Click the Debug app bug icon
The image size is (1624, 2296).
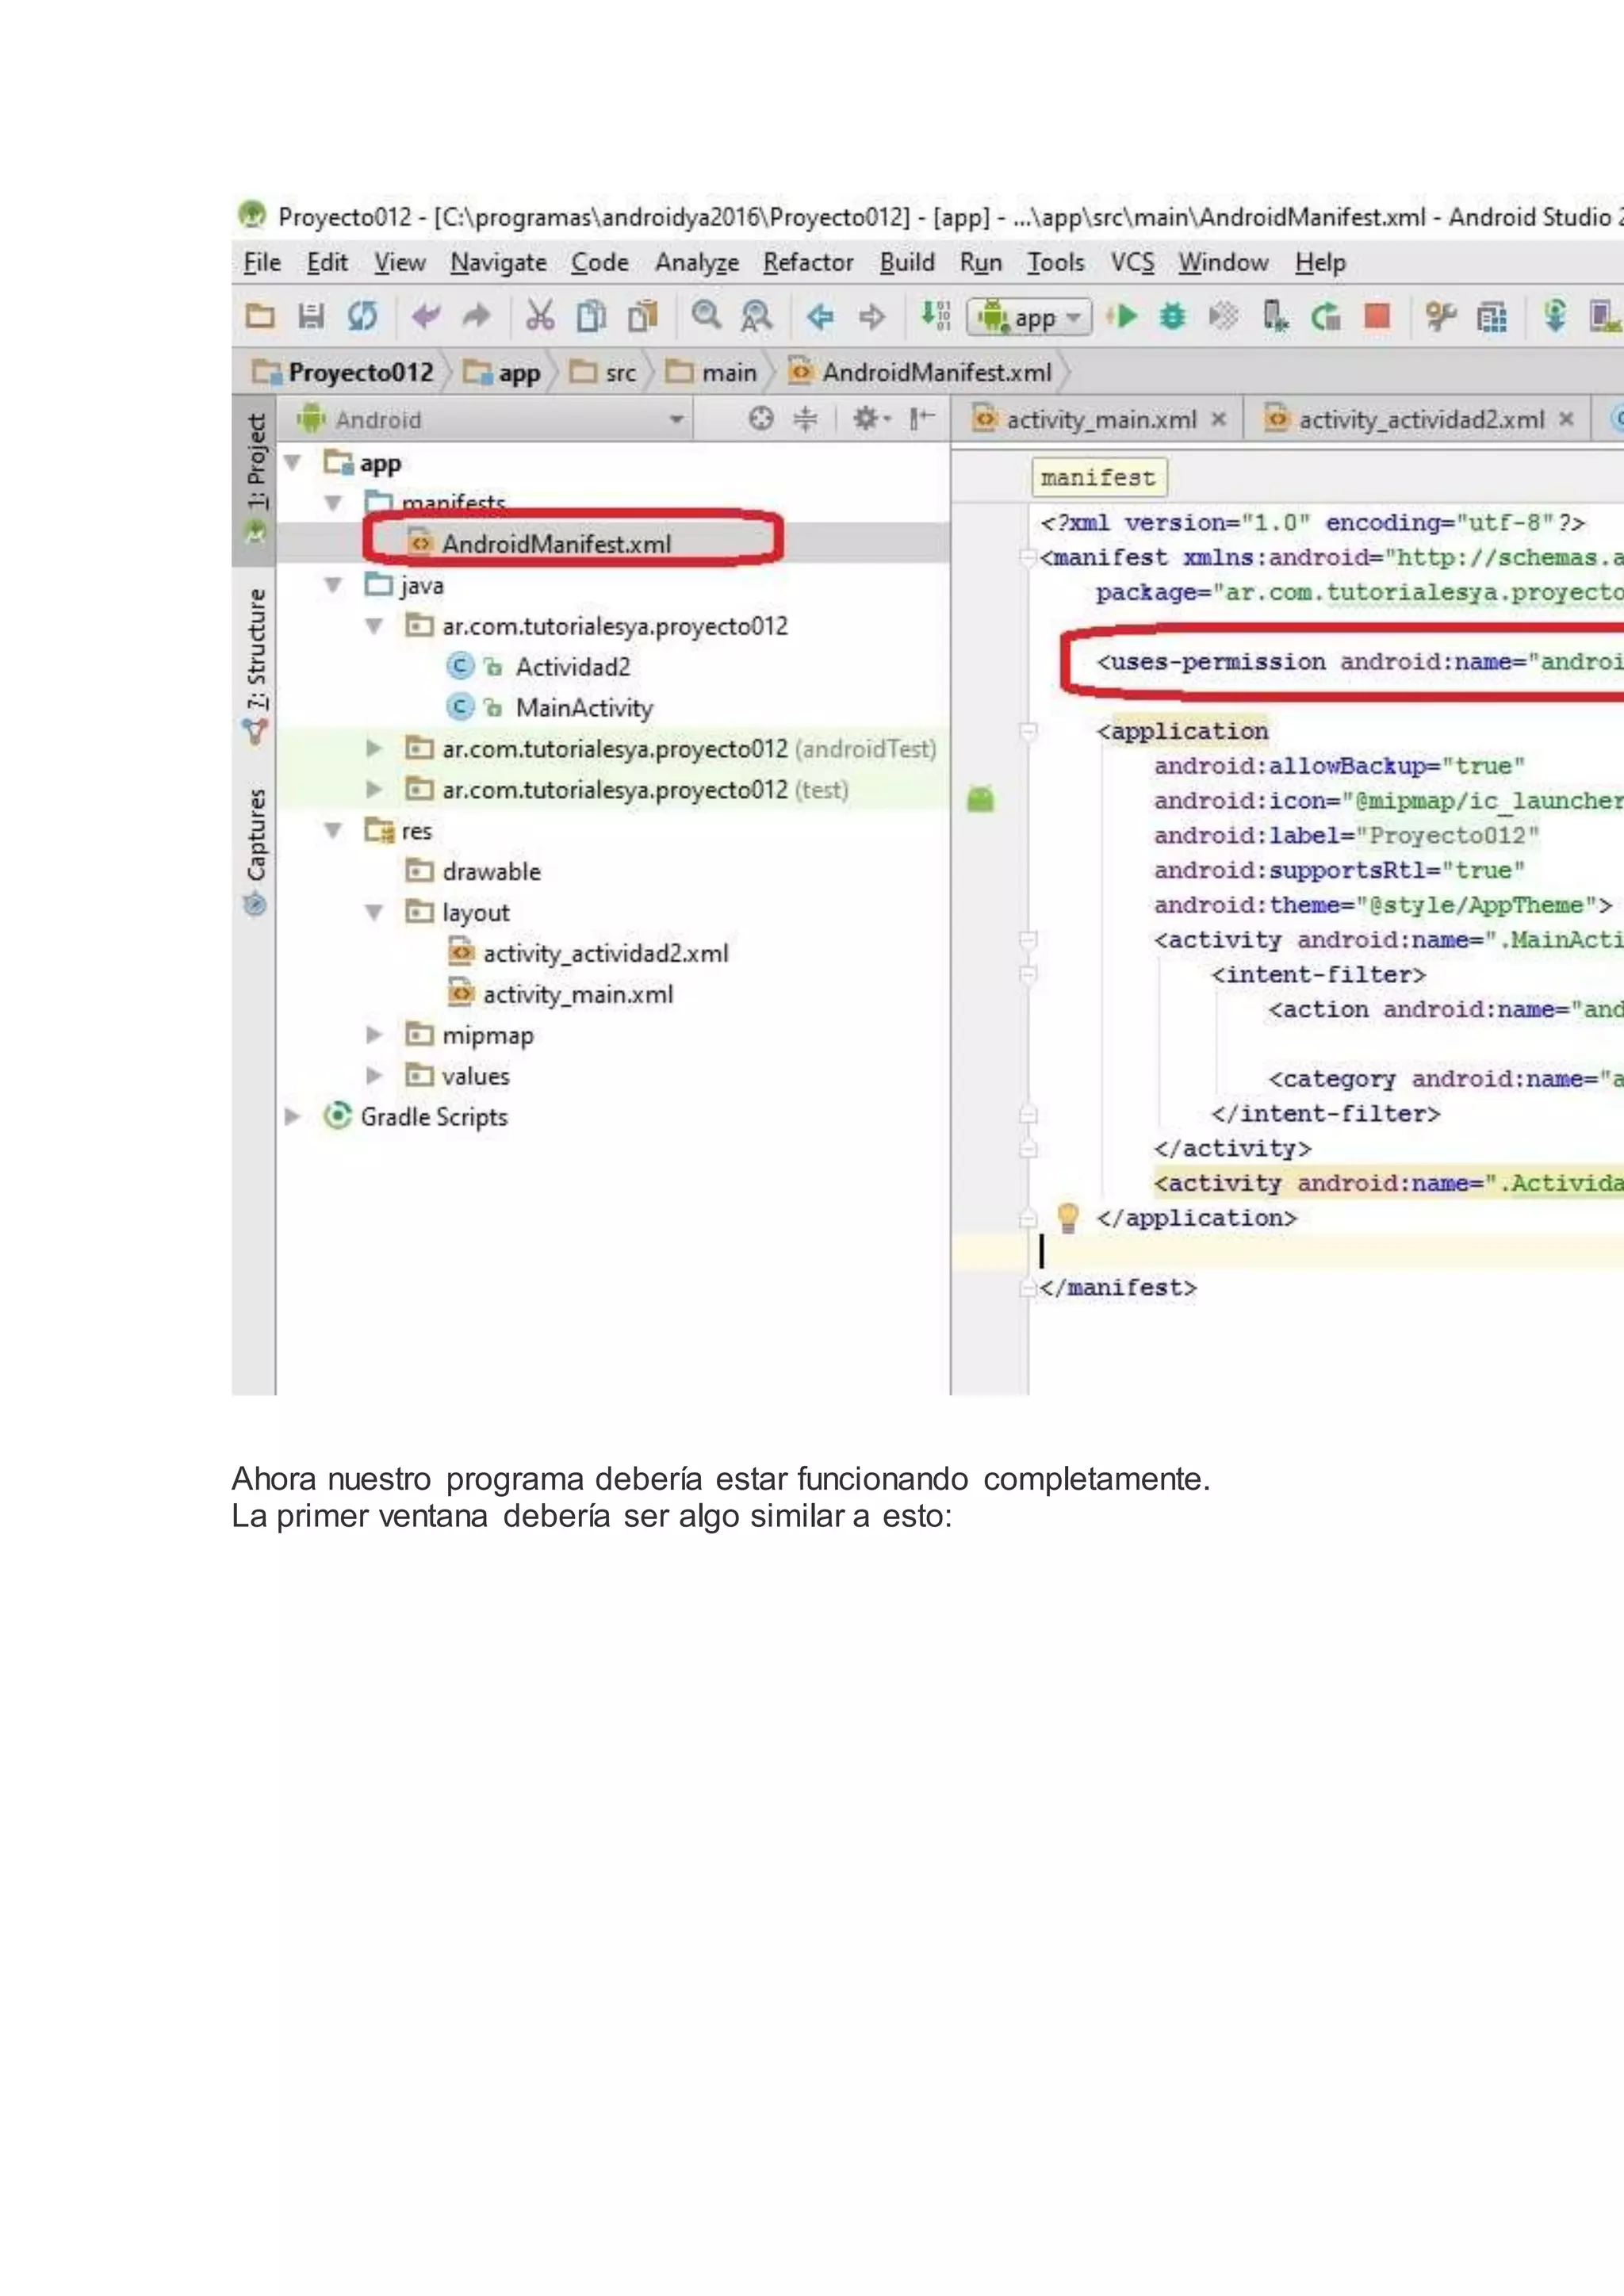1172,317
